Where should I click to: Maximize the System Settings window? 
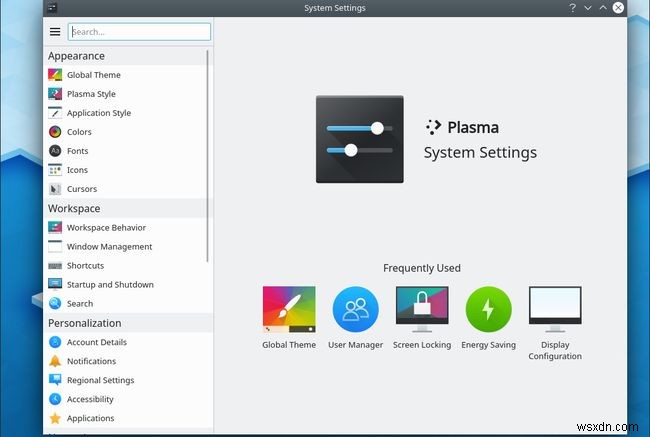[603, 8]
